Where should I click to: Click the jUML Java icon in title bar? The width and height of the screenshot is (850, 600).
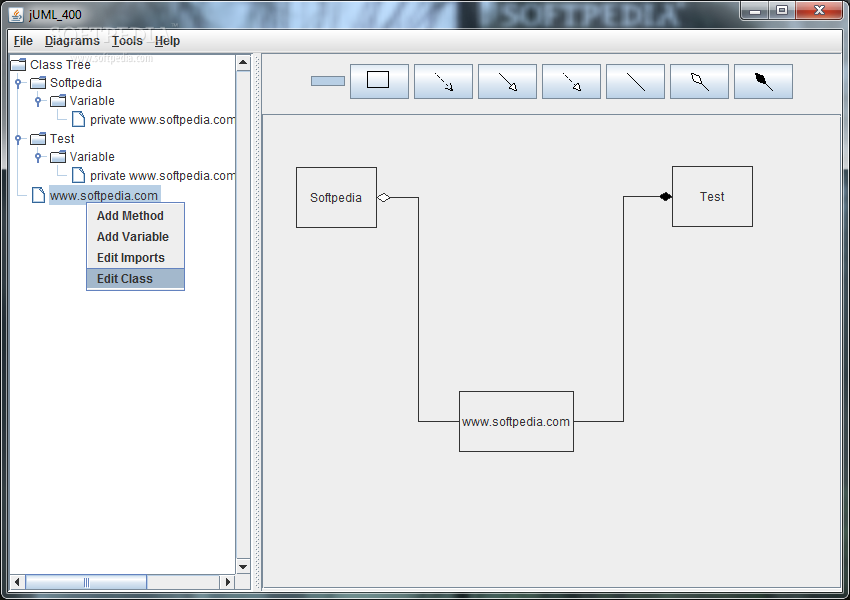pos(17,14)
